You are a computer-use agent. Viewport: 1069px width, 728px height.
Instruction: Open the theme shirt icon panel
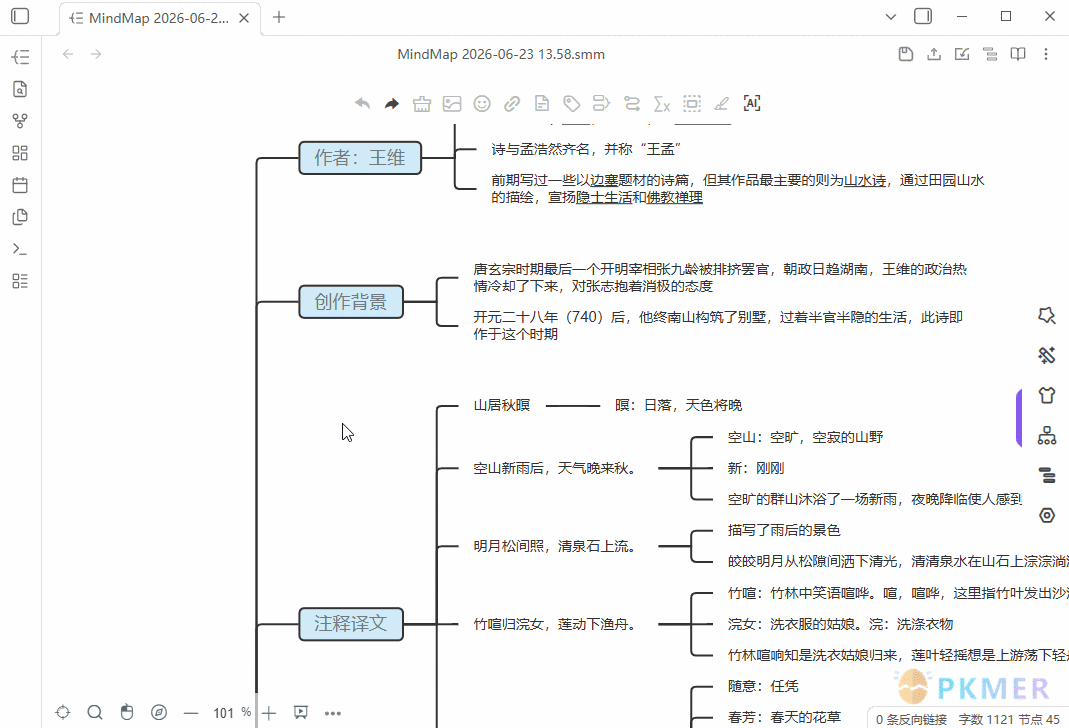tap(1047, 395)
